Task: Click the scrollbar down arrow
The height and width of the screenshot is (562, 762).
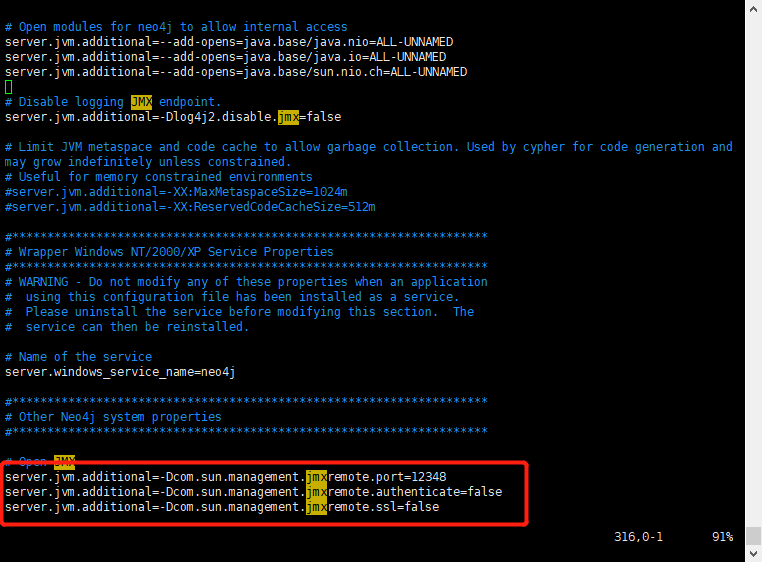Action: [x=753, y=554]
